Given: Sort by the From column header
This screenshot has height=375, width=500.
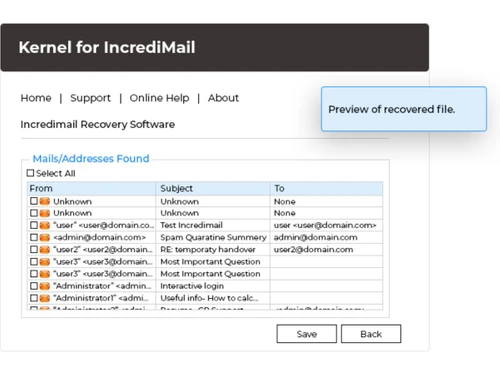Looking at the screenshot, I should pyautogui.click(x=91, y=189).
